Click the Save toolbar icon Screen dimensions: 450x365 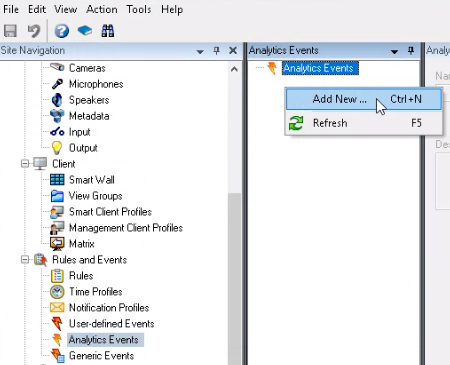(10, 31)
